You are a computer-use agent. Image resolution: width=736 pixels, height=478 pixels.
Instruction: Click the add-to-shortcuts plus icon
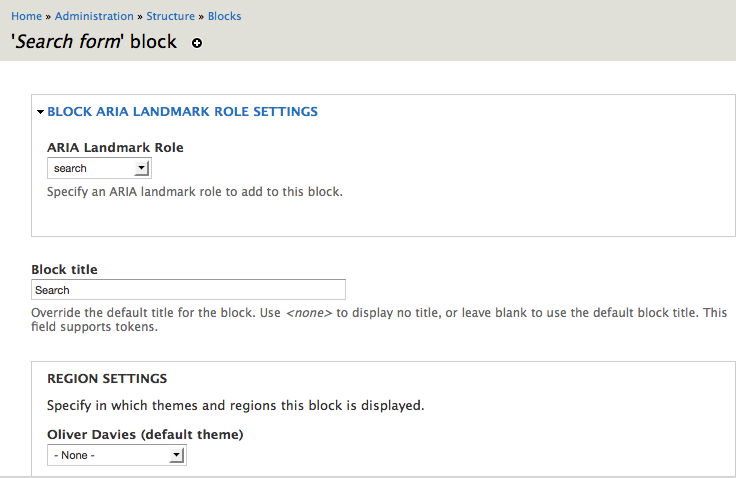[x=197, y=43]
